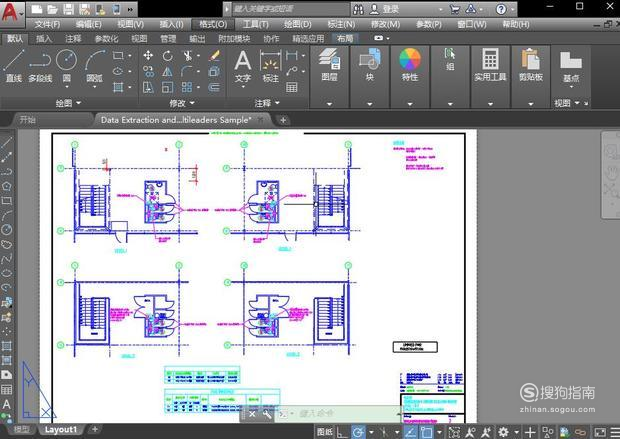Open the dropdown arrow under 块 panel
Viewport: 620px width, 439px height.
370,104
